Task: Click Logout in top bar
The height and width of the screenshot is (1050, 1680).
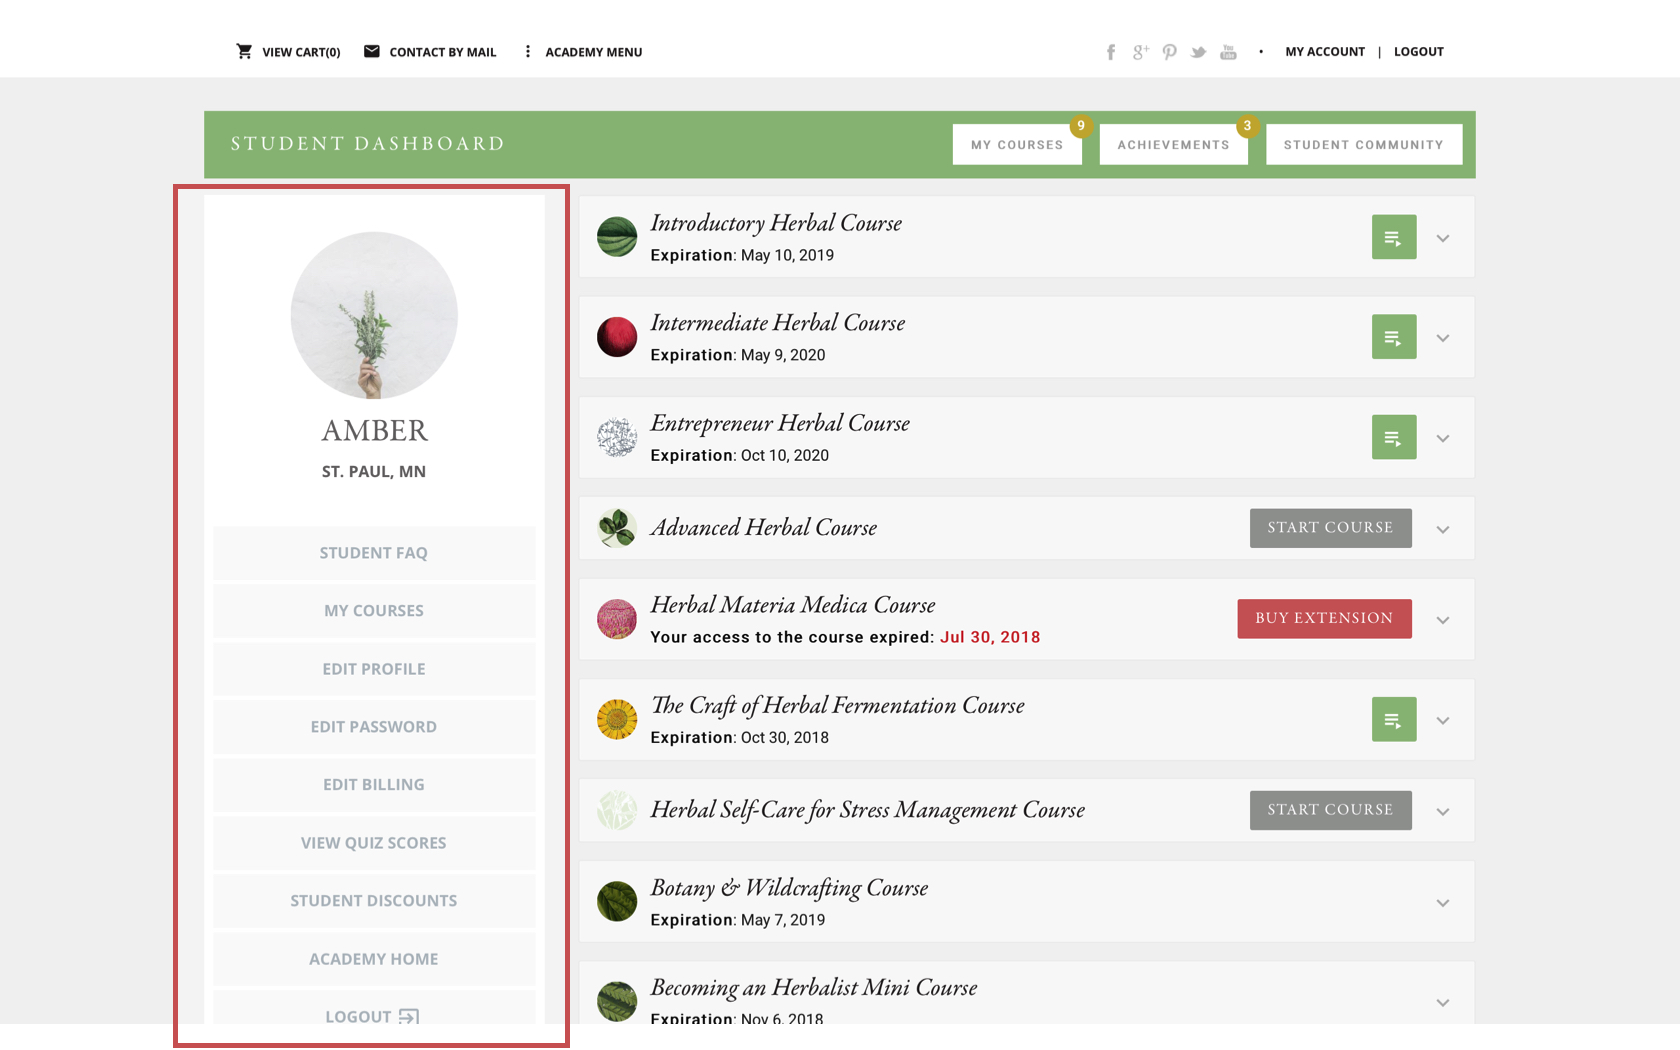Action: (x=1419, y=51)
